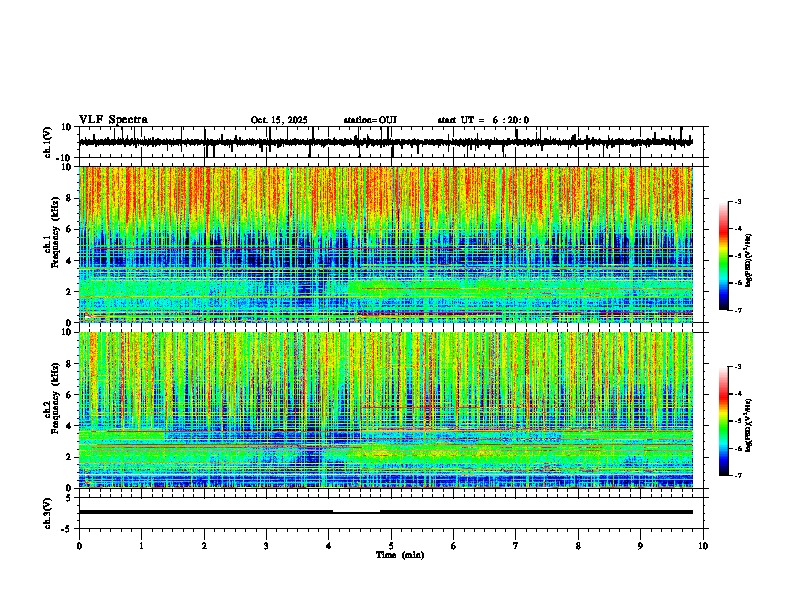
Task: Click the "4" kHz tick on ch.2 spectrogram
Action: (71, 426)
